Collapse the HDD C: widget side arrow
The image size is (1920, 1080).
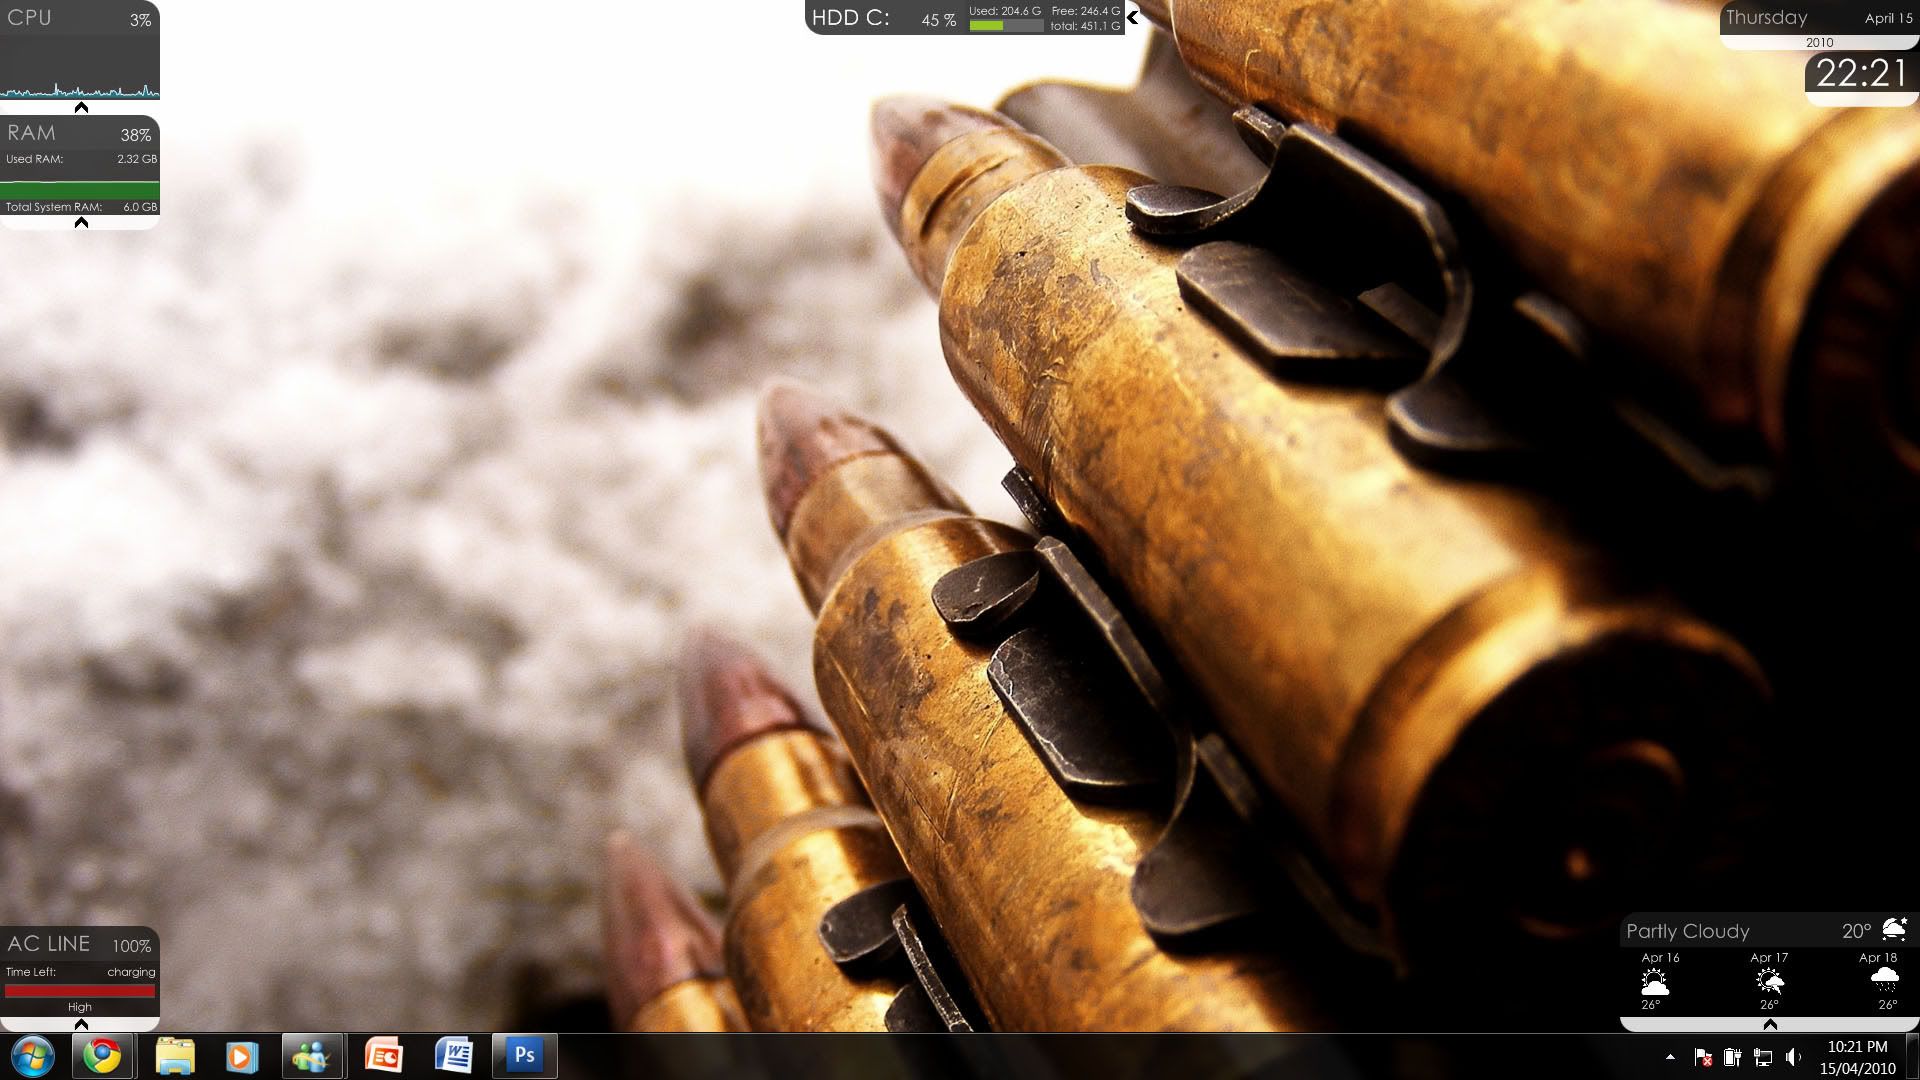pos(1133,17)
